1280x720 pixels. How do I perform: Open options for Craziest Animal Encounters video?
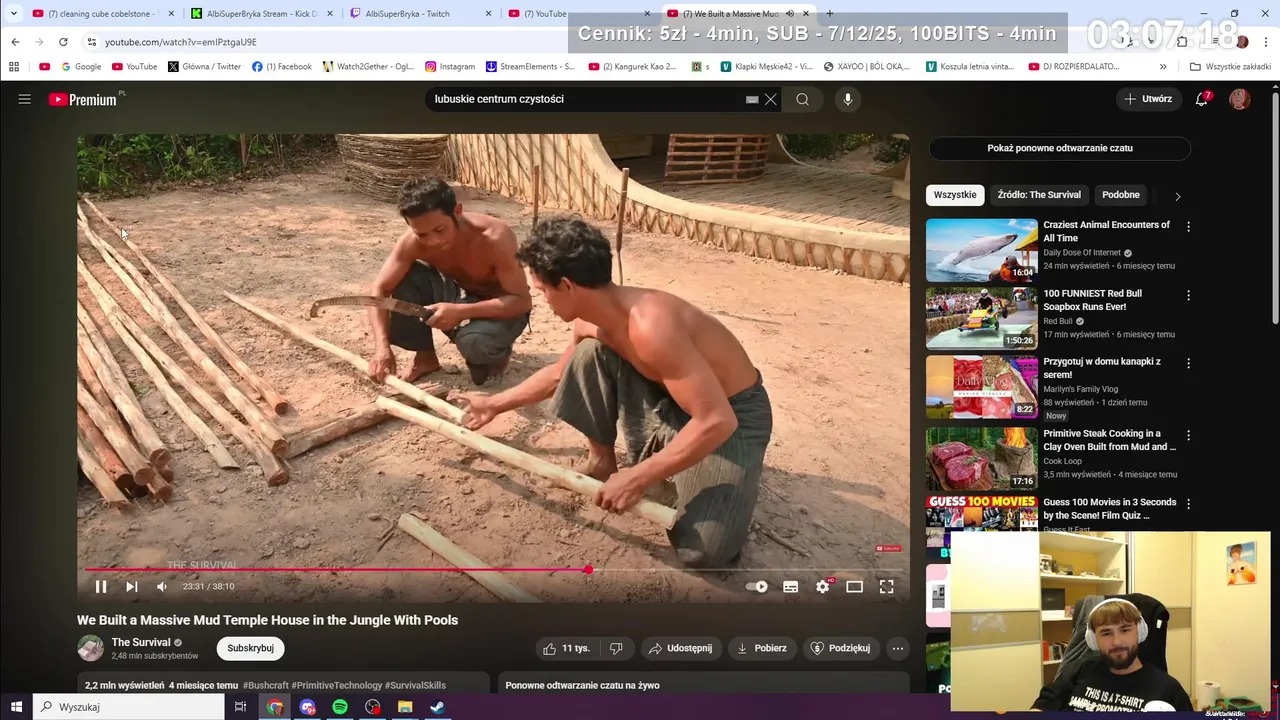[1188, 227]
